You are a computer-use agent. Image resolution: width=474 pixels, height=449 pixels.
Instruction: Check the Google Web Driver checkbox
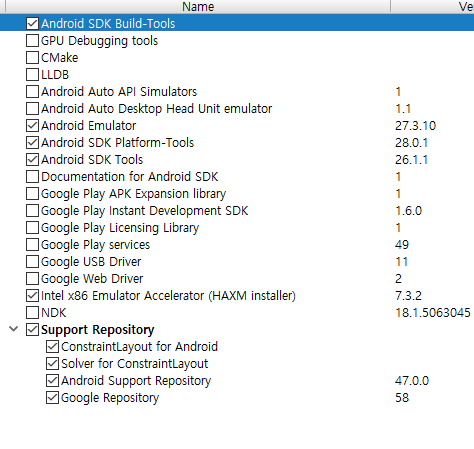click(x=32, y=279)
